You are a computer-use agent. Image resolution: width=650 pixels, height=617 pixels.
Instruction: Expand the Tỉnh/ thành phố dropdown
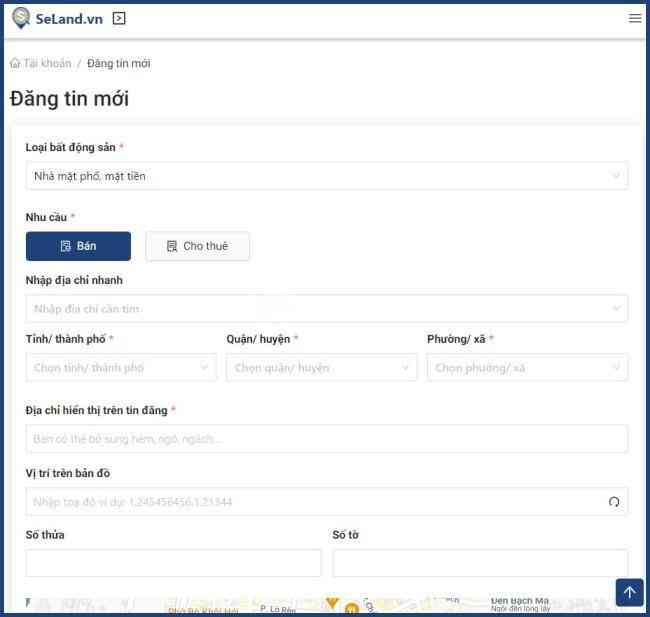pyautogui.click(x=120, y=368)
